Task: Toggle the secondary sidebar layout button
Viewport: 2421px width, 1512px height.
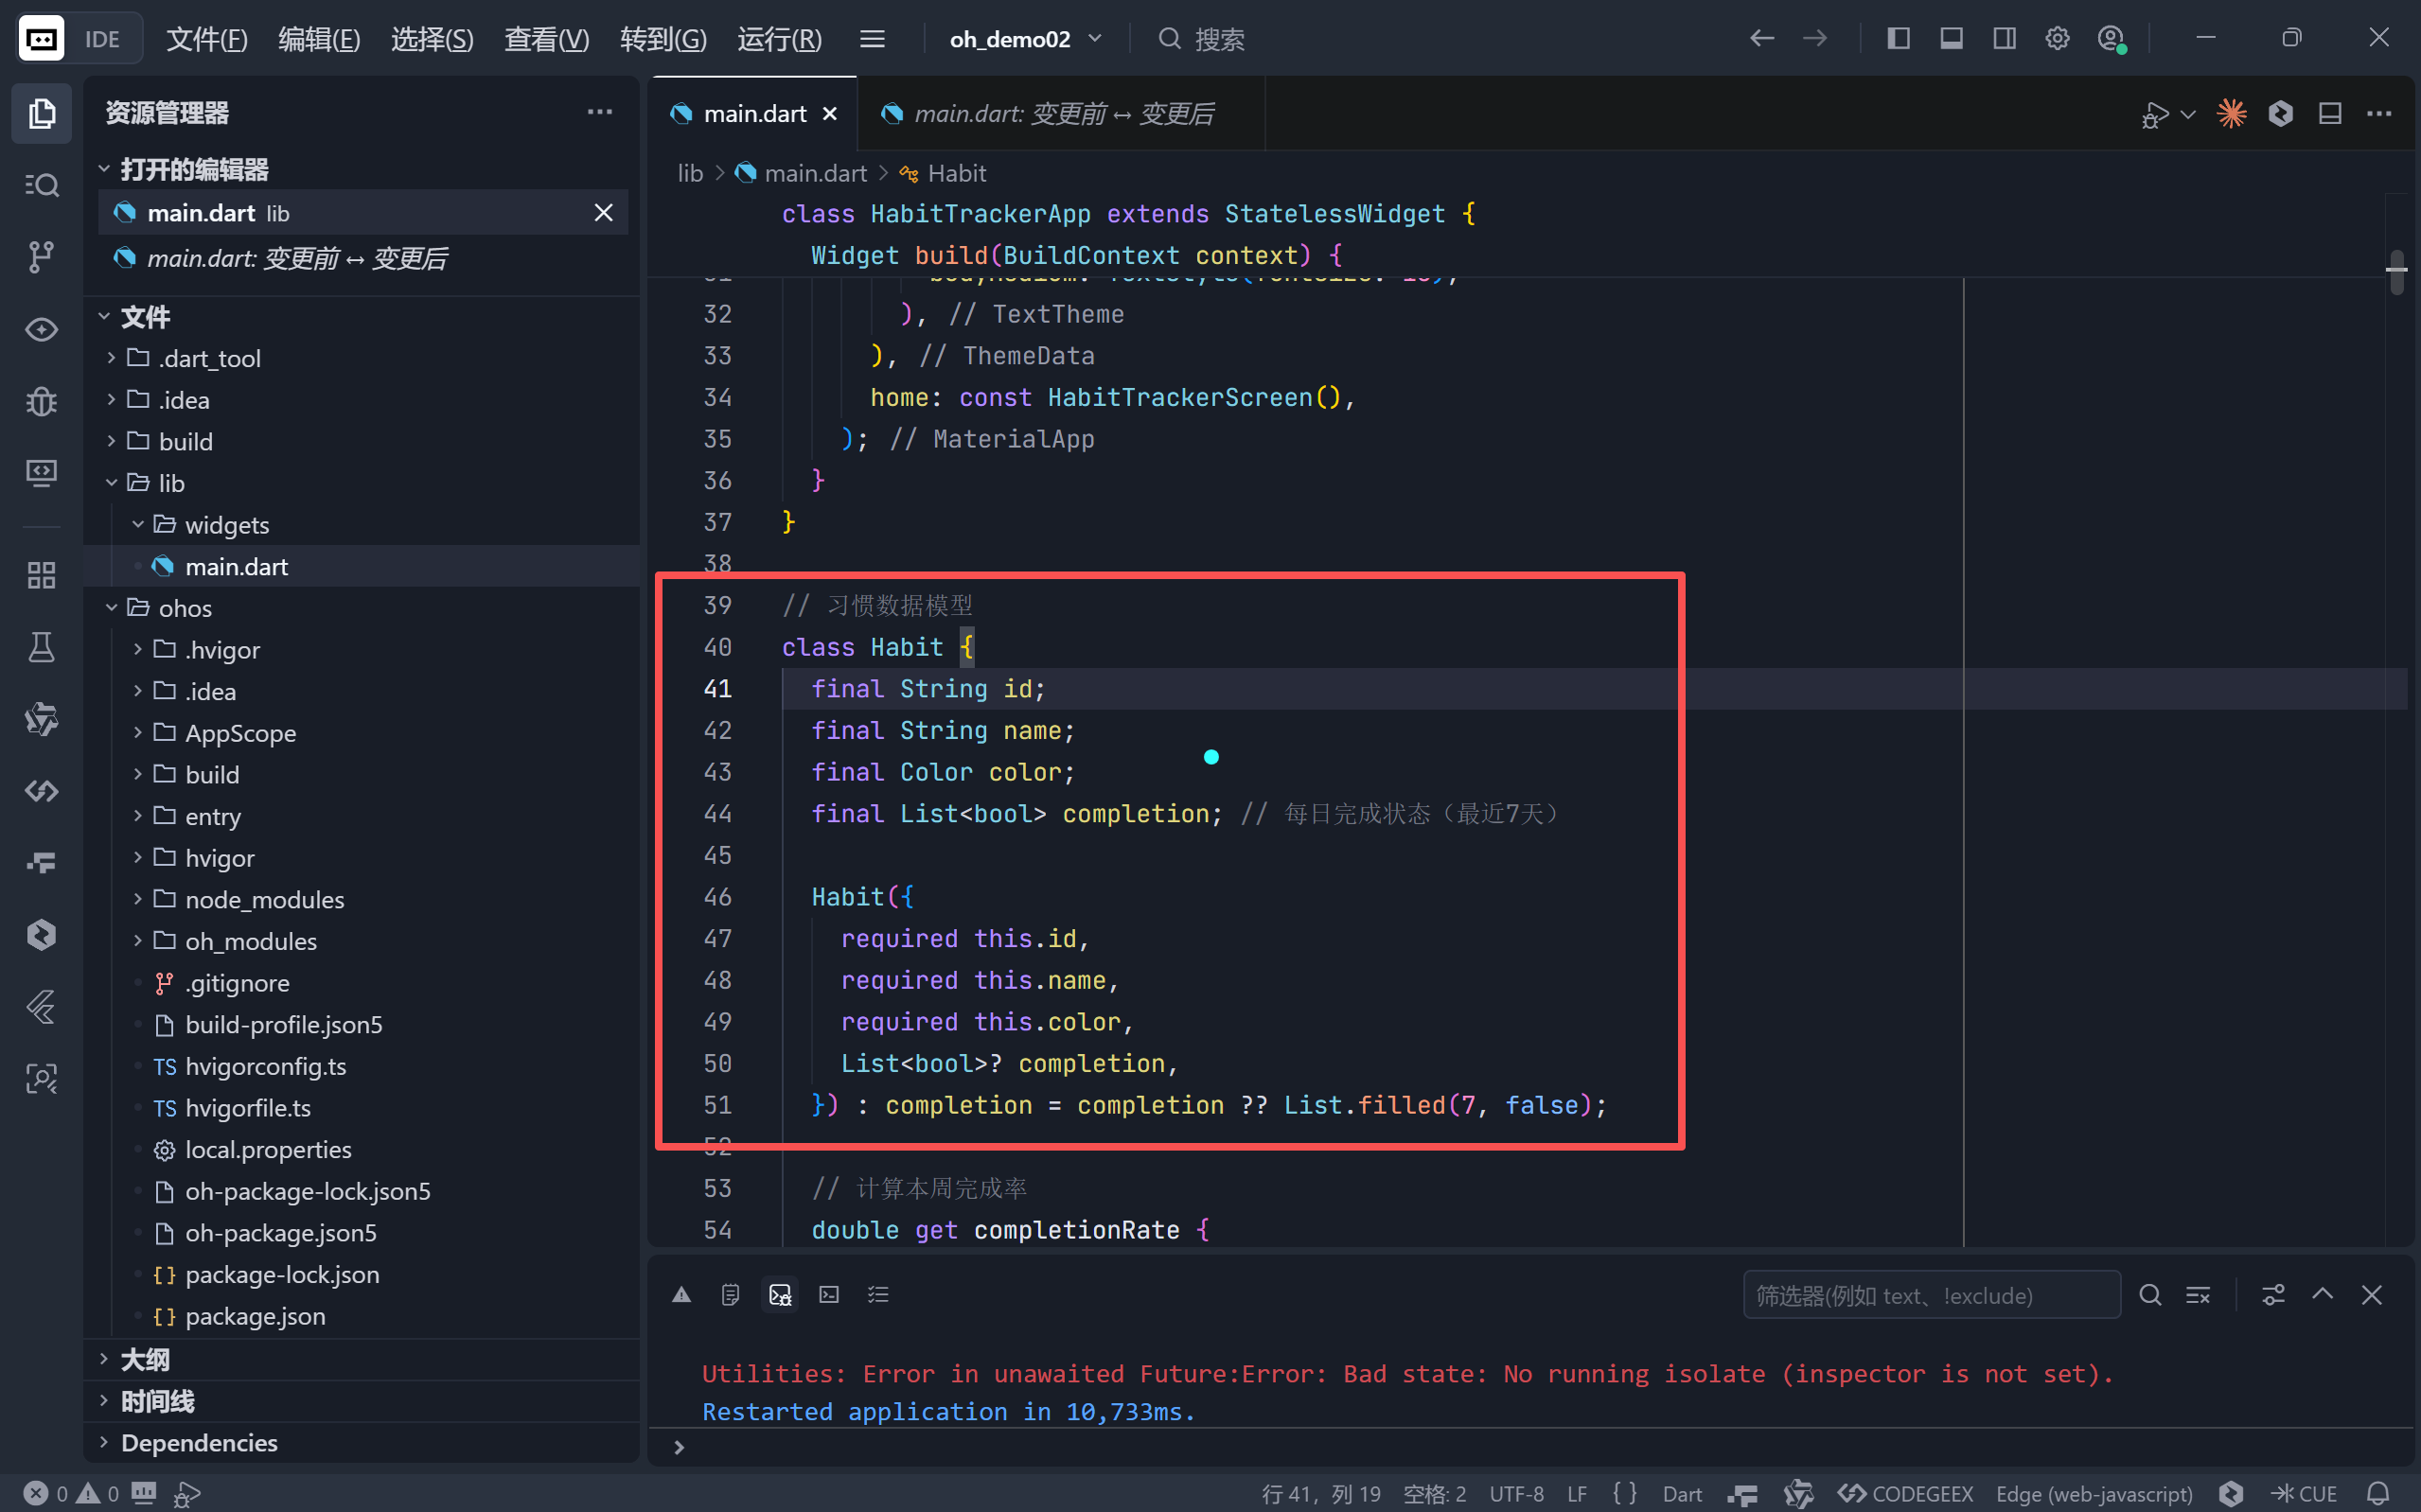Action: pos(2004,39)
